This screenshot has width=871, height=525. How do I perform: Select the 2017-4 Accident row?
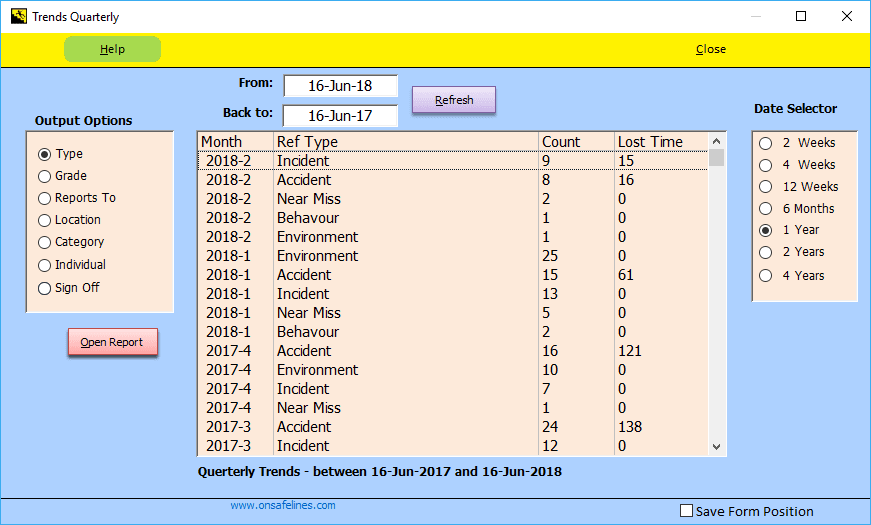[453, 351]
